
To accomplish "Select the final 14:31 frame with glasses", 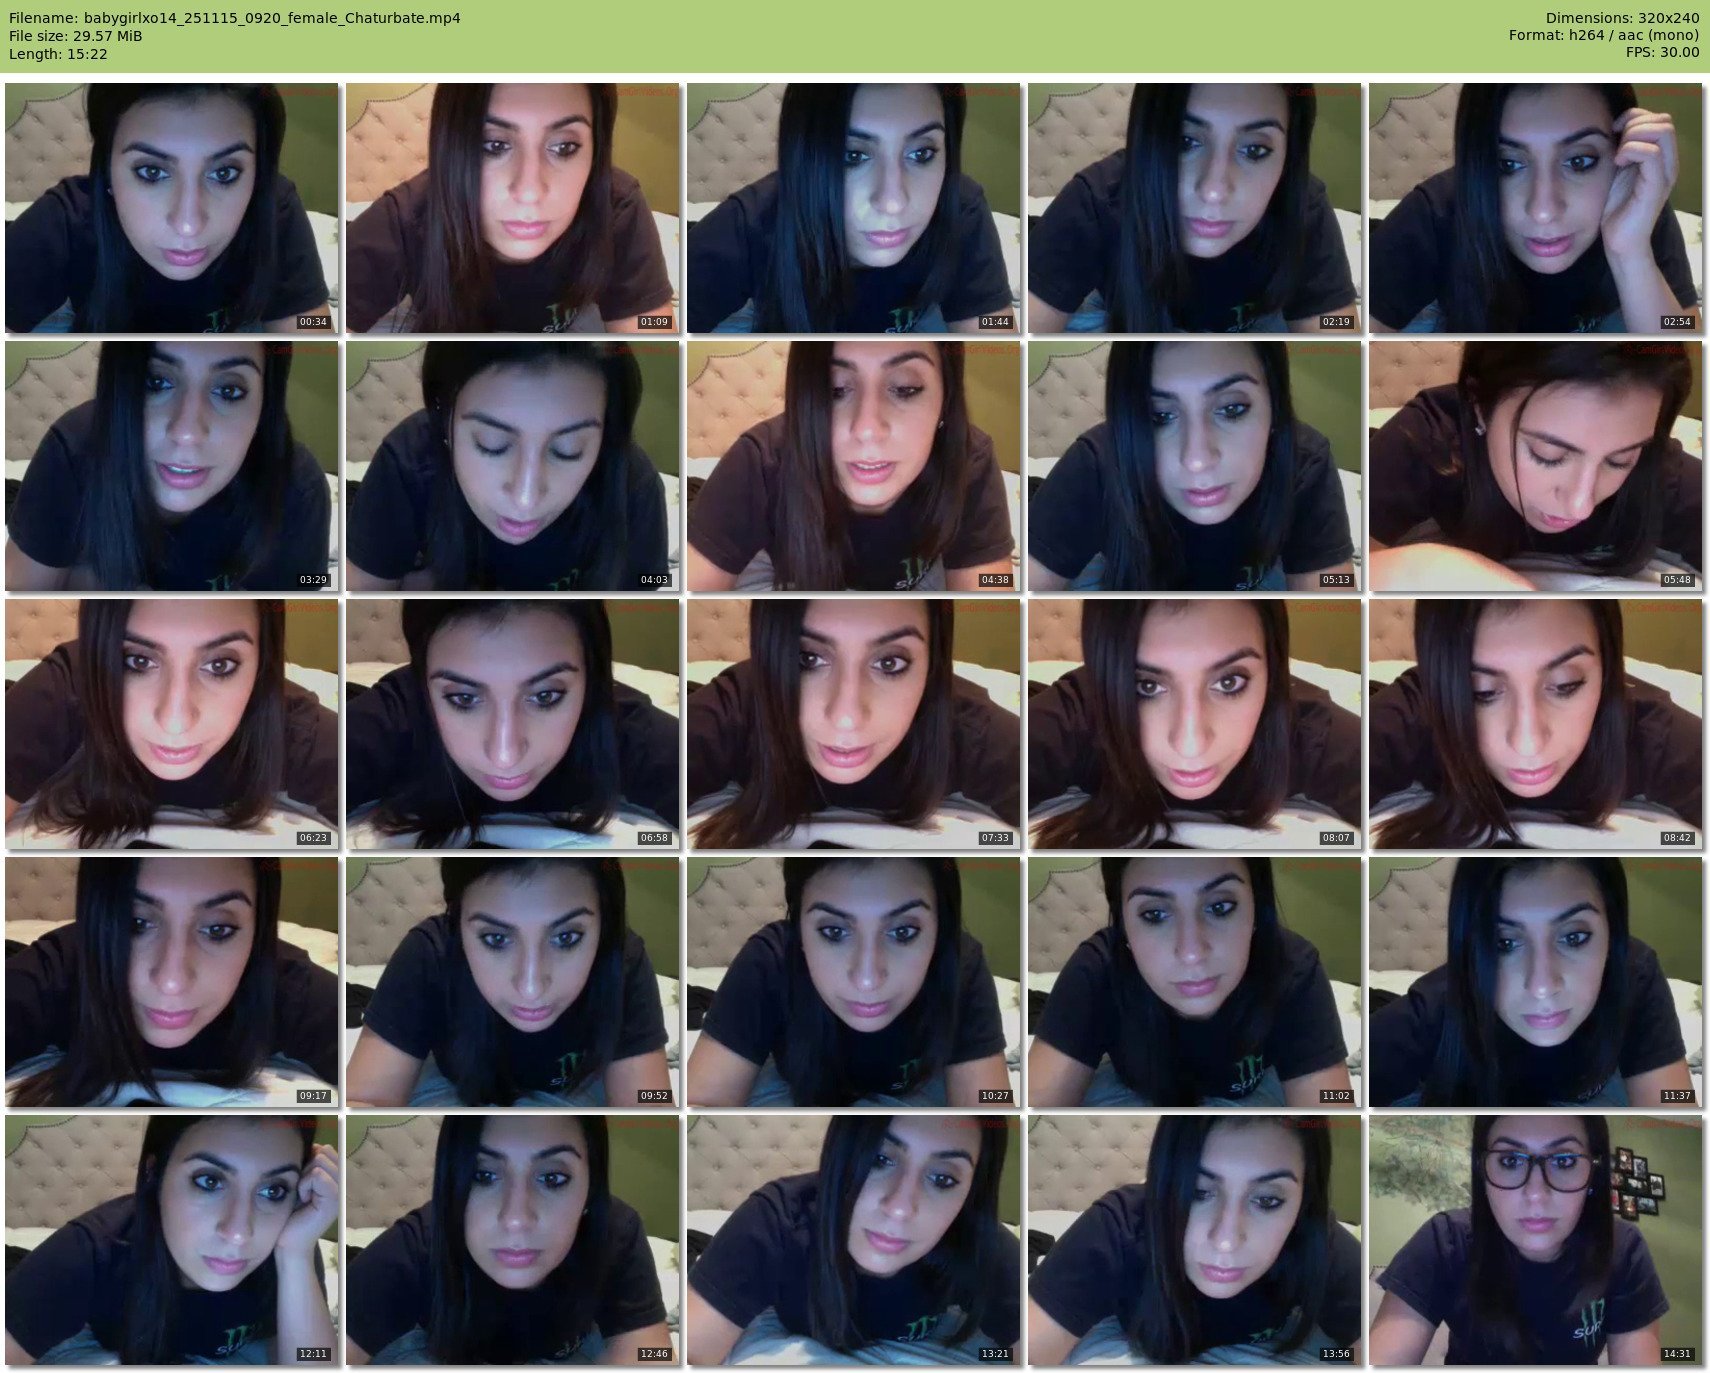I will [x=1535, y=1240].
